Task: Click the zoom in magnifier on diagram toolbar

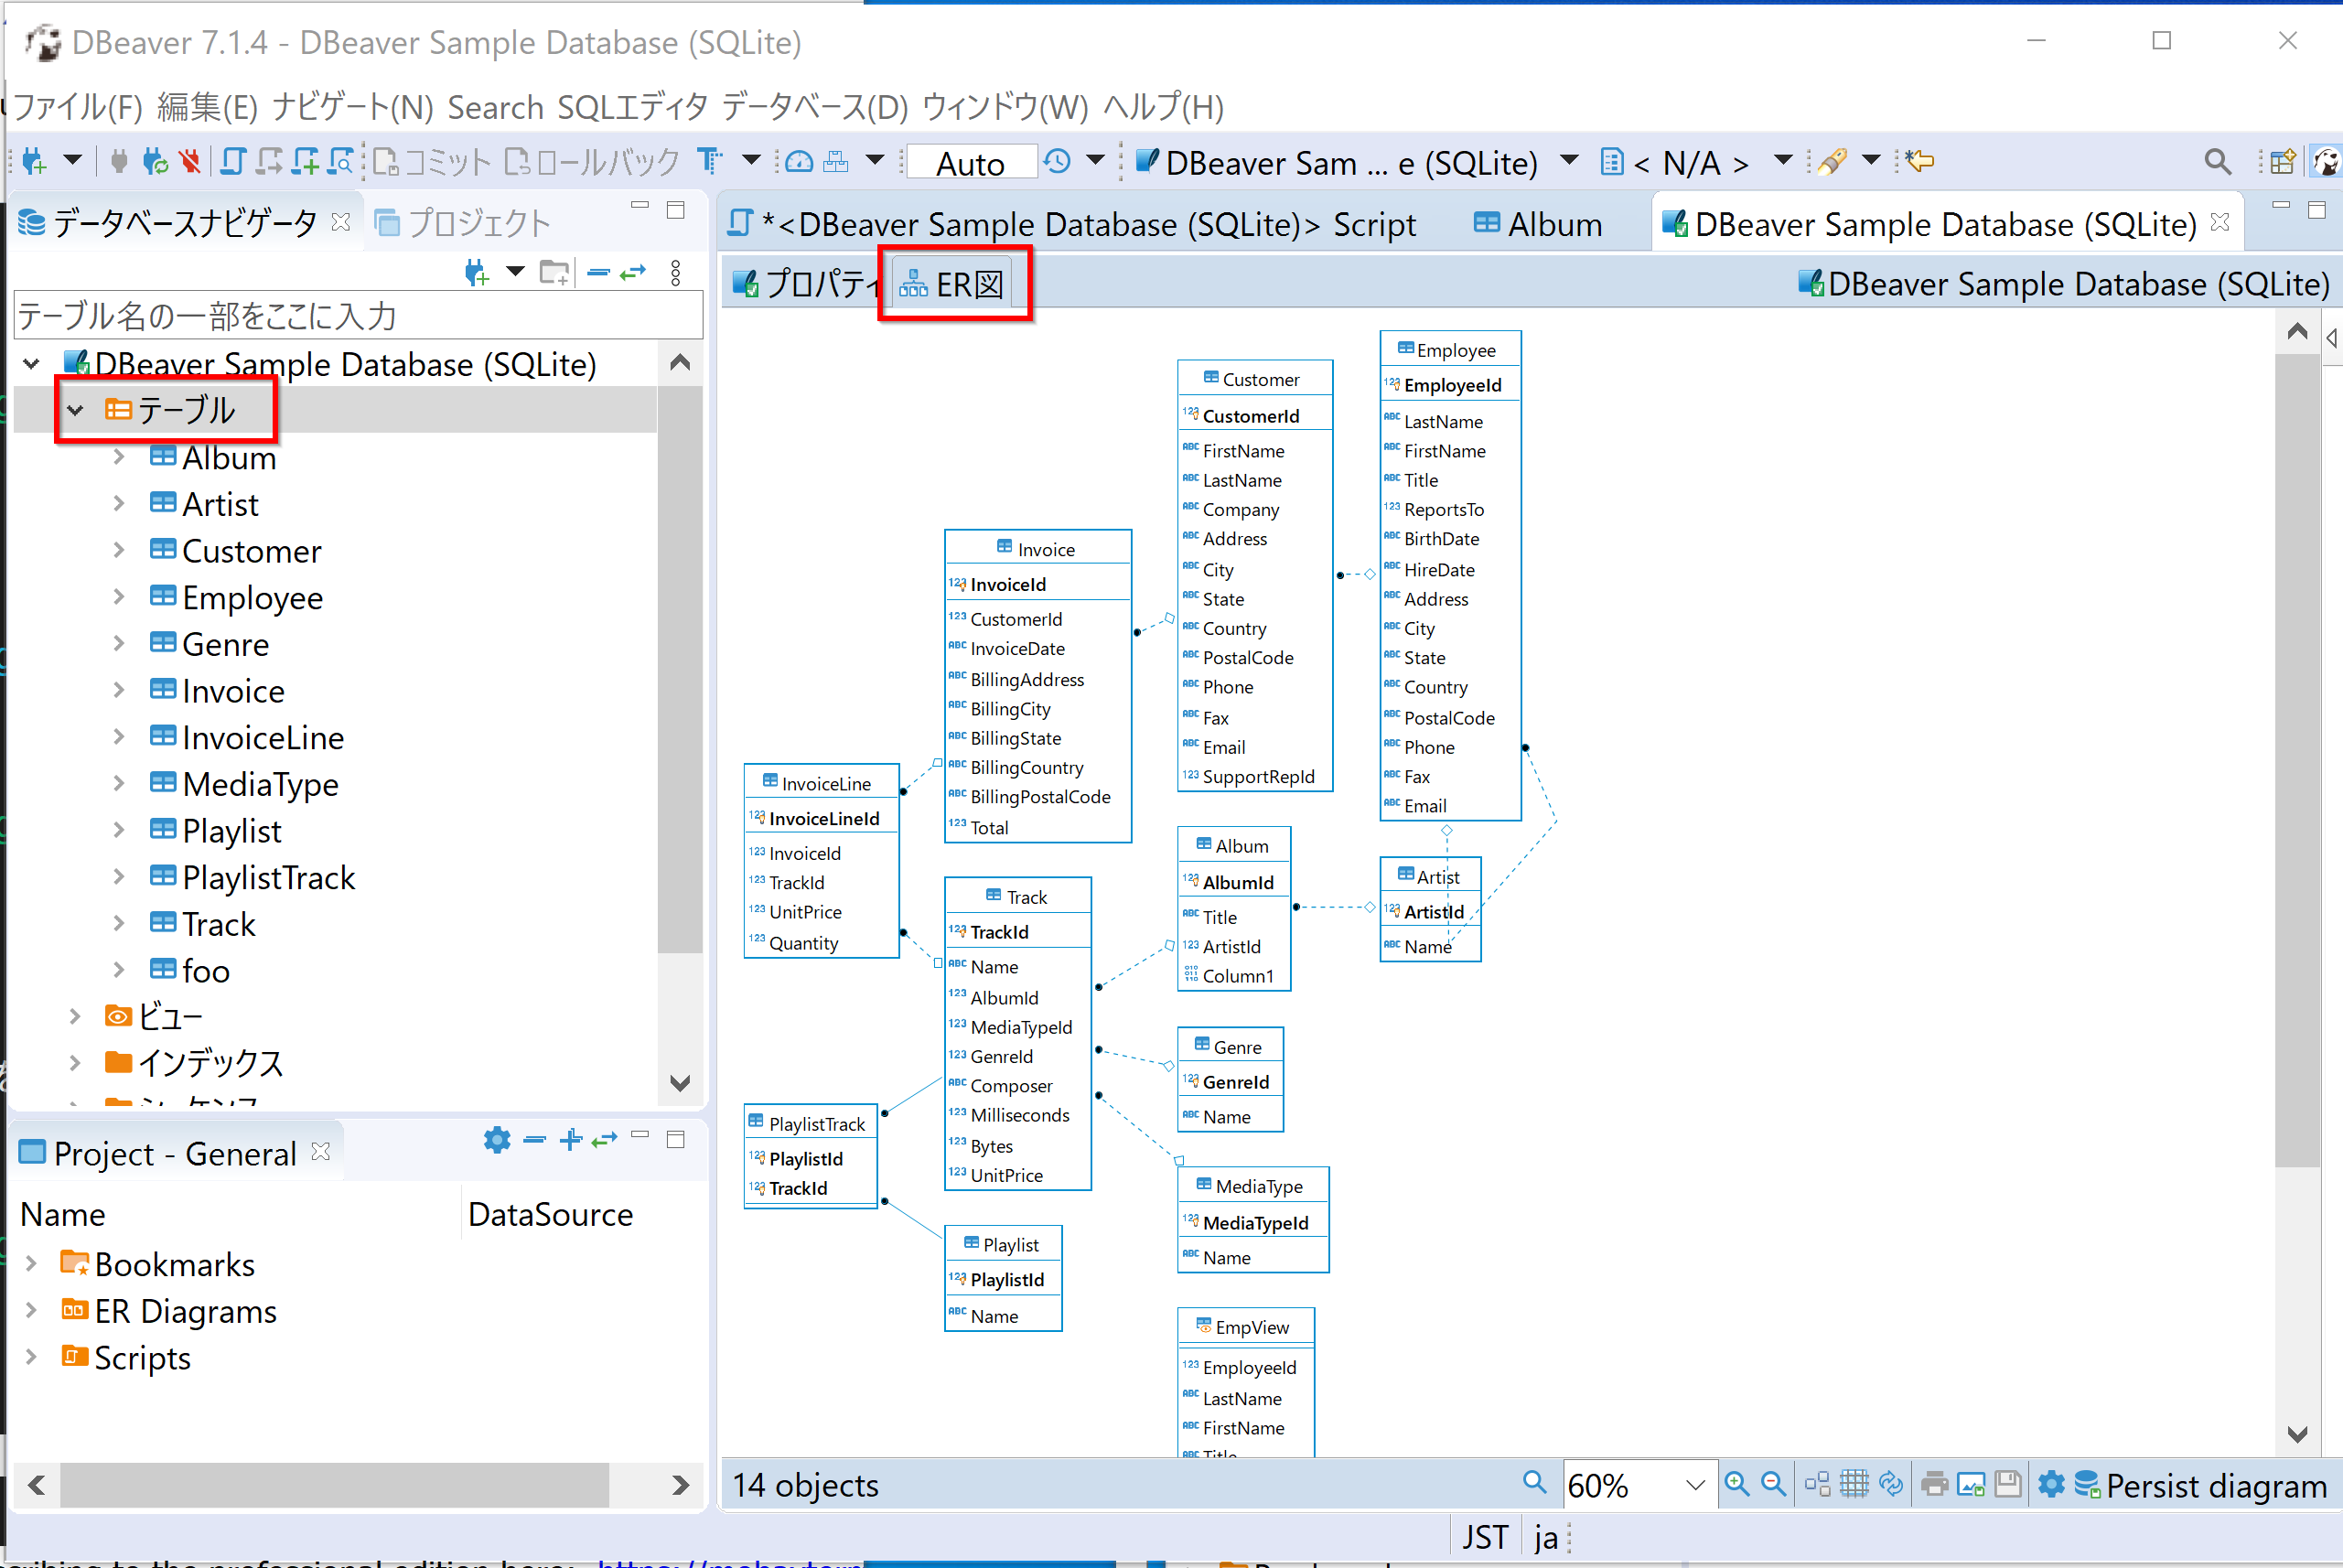Action: (x=1737, y=1484)
